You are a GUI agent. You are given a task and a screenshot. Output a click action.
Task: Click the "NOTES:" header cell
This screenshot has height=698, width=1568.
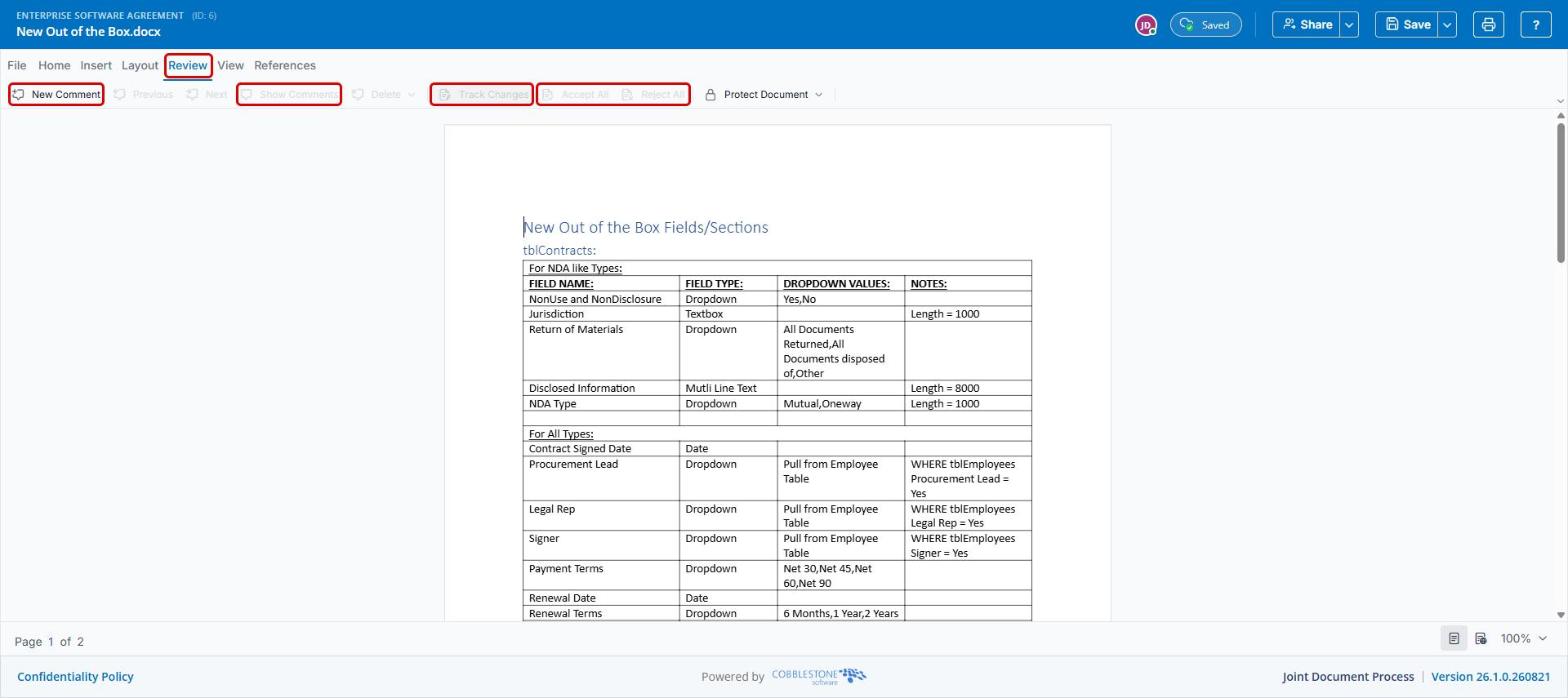pyautogui.click(x=968, y=283)
